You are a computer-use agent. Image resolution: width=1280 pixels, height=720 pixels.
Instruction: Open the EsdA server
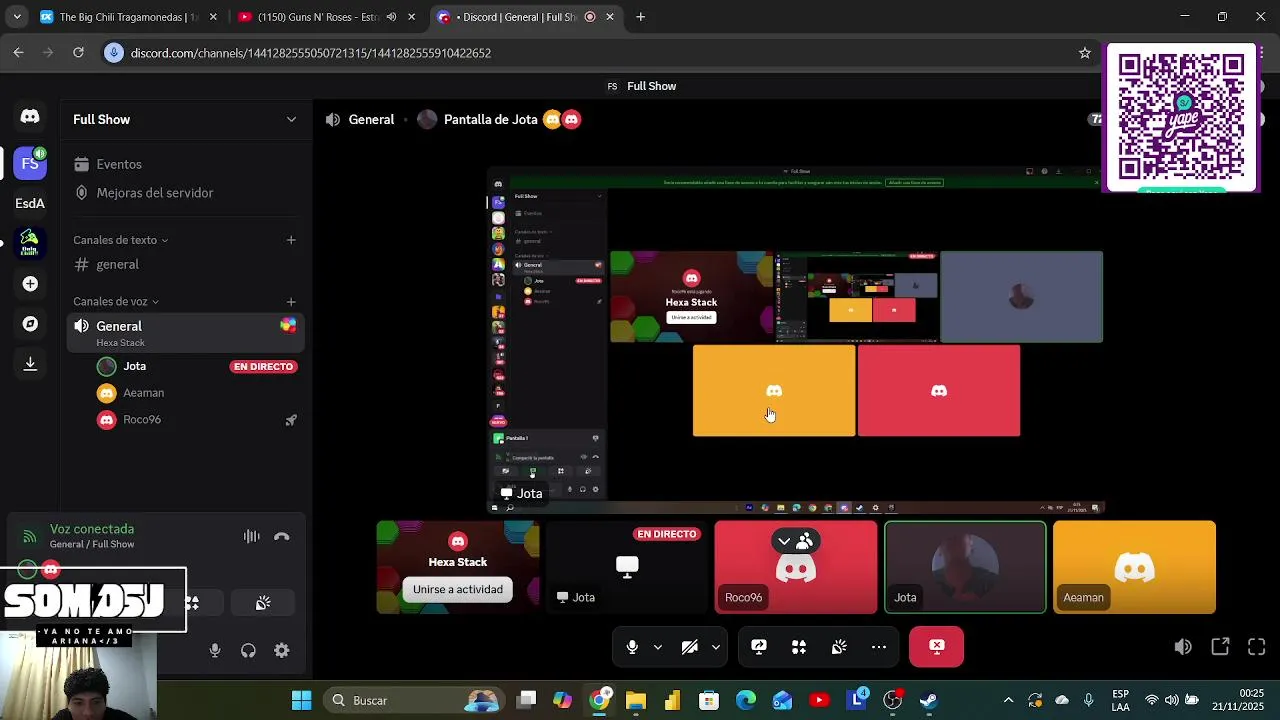coord(30,203)
